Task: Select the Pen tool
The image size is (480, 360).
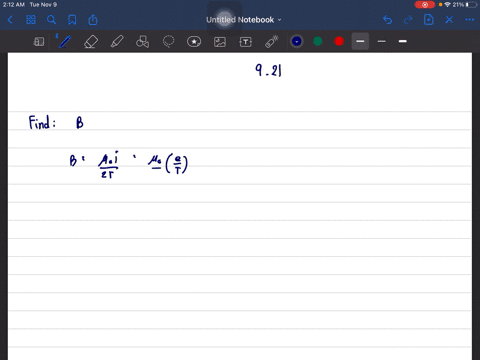Action: click(64, 42)
